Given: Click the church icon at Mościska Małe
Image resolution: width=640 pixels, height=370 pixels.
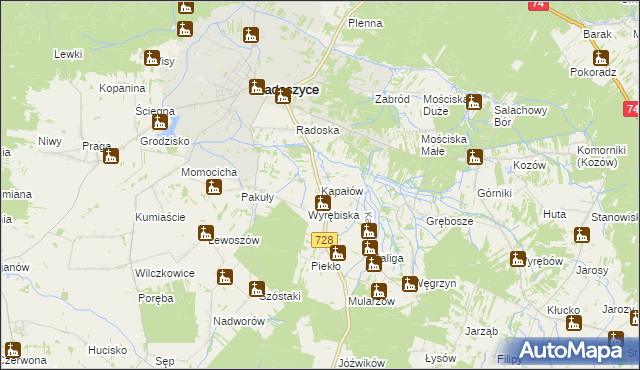Looking at the screenshot, I should point(475,157).
